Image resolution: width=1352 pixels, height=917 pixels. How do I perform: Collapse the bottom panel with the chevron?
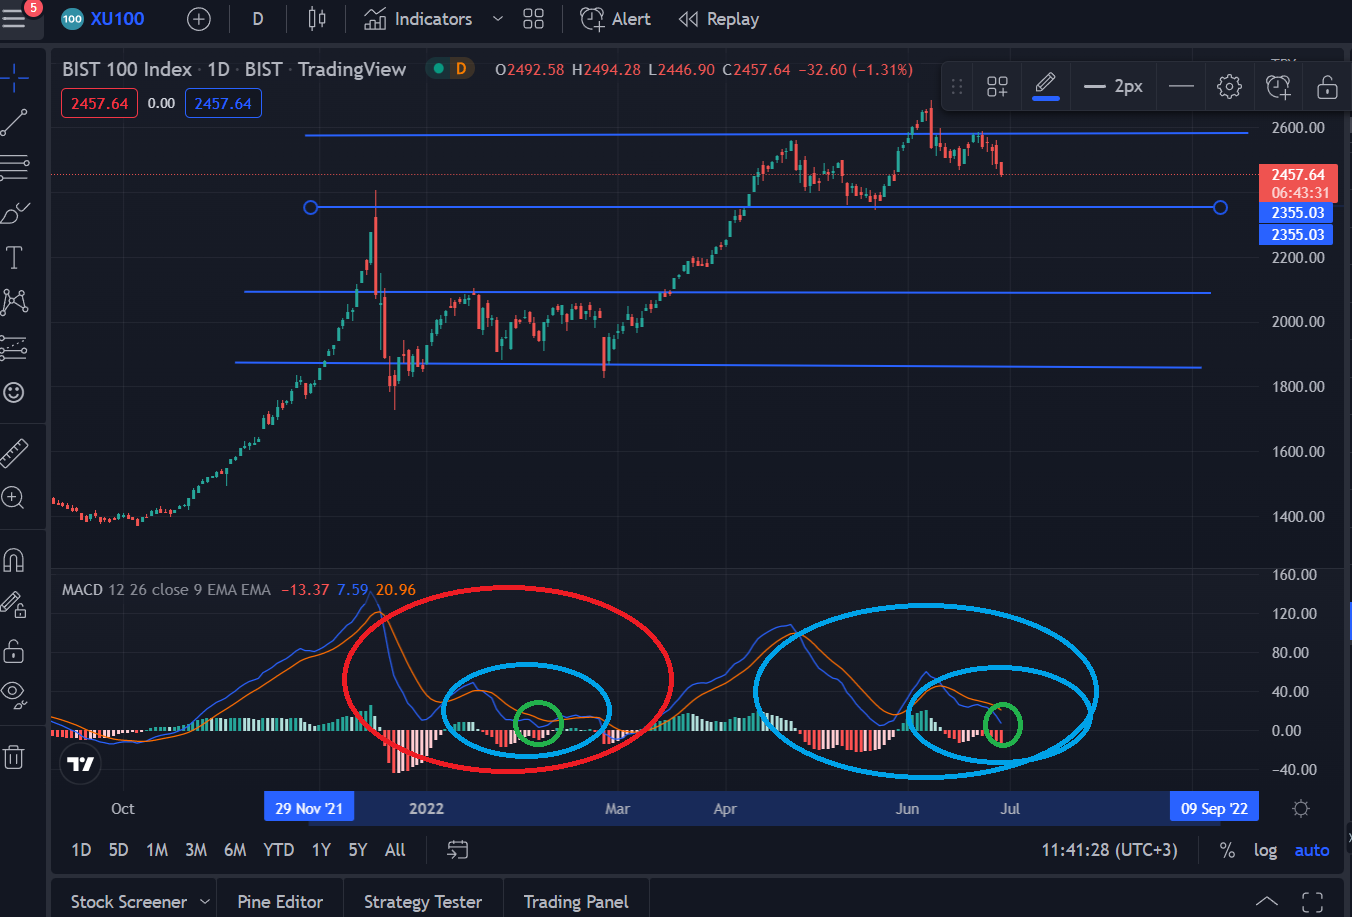pos(1266,901)
